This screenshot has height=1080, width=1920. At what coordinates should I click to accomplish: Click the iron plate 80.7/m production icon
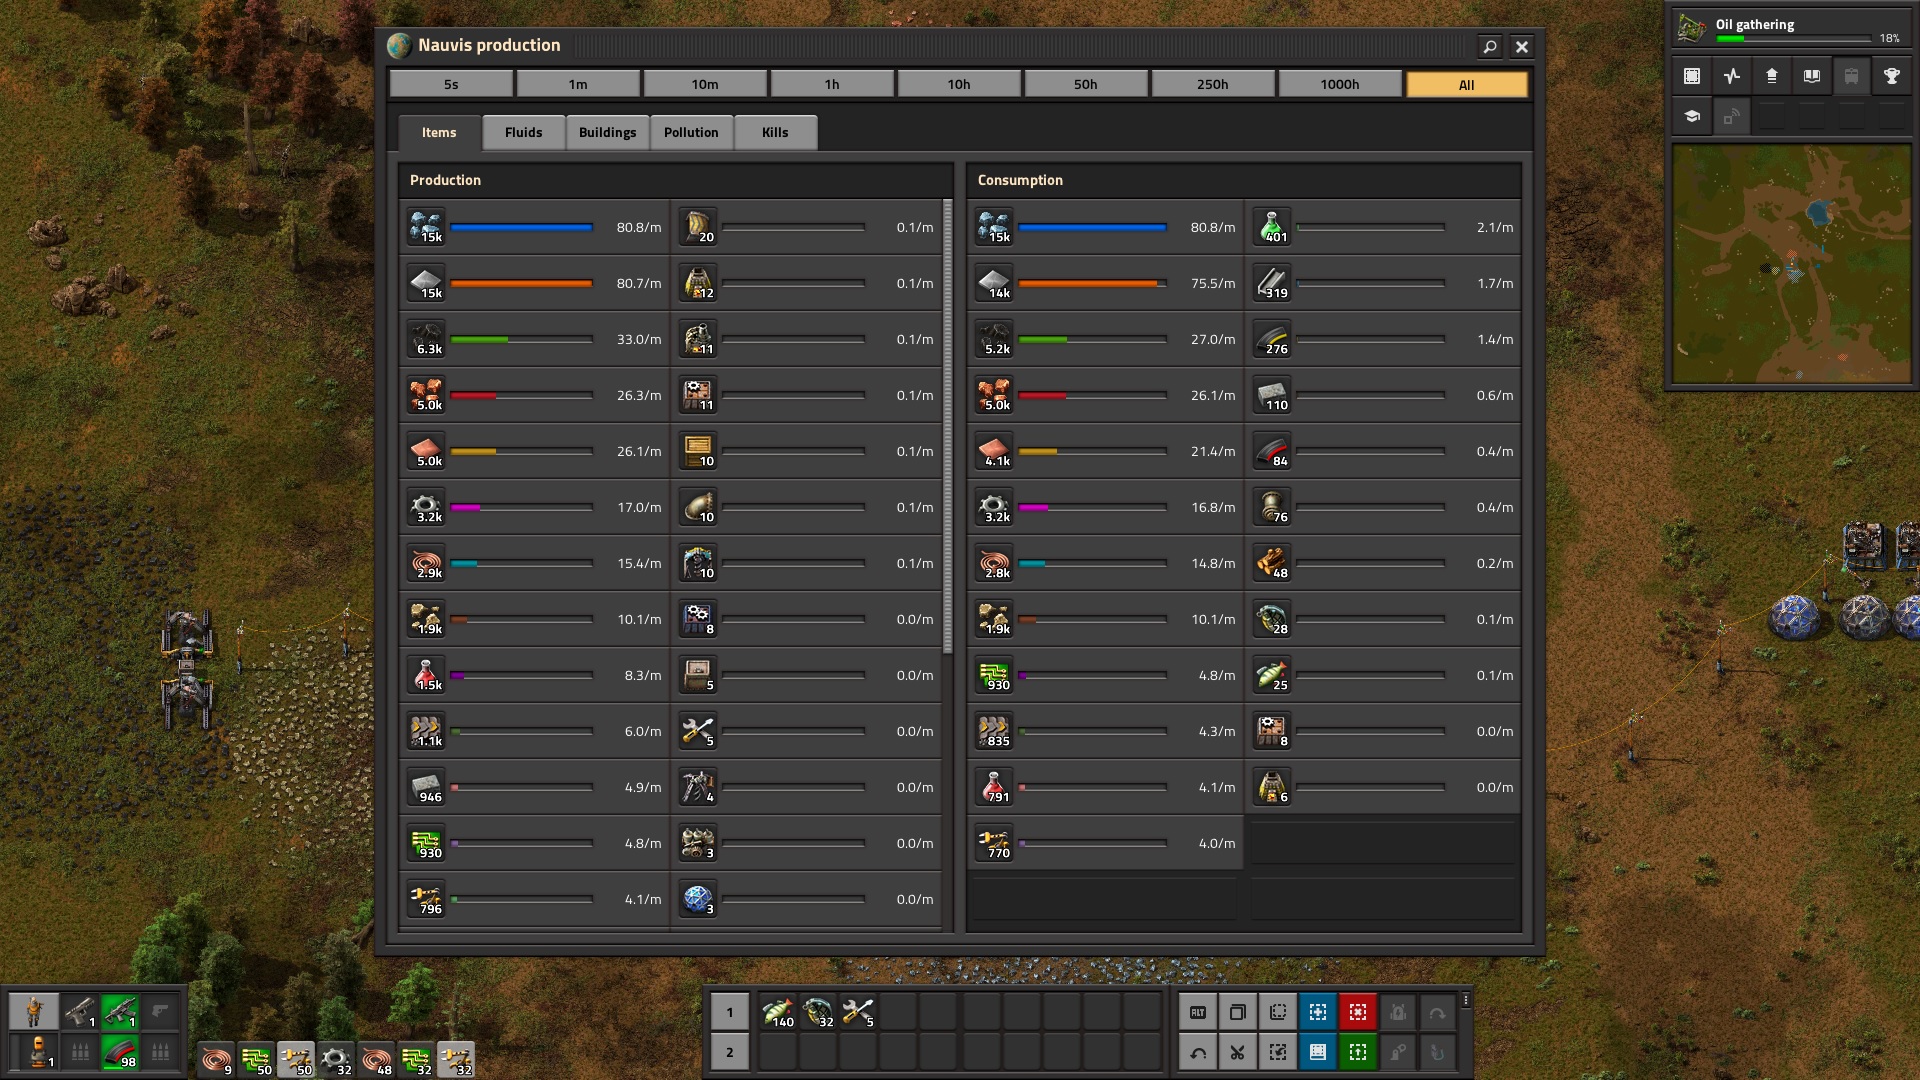tap(427, 283)
